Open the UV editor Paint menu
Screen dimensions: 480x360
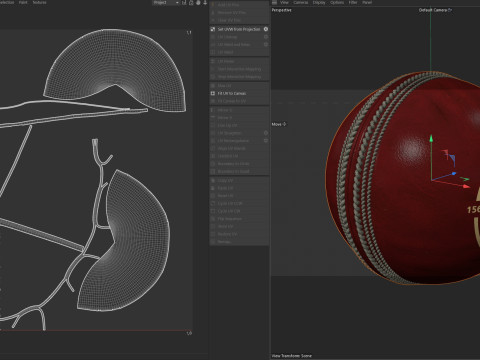[x=23, y=2]
